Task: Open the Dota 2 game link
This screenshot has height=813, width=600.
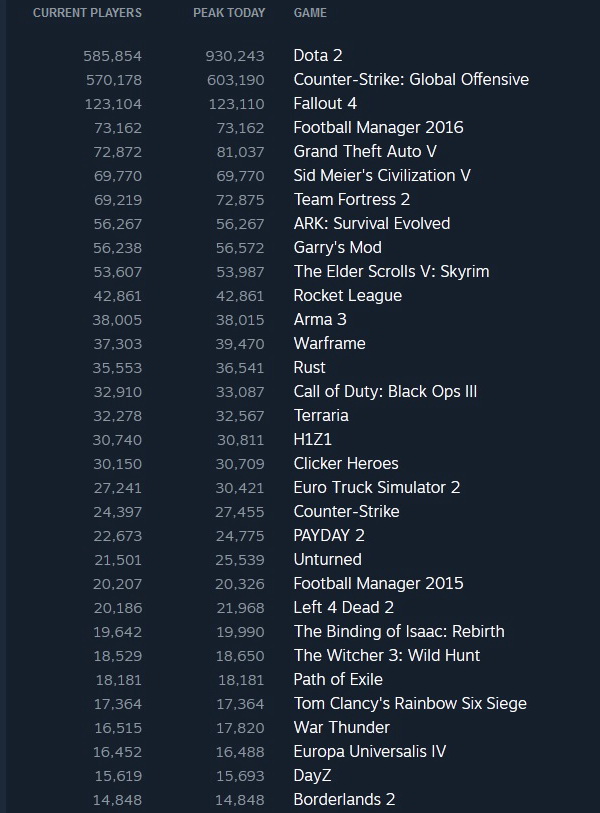Action: (318, 55)
